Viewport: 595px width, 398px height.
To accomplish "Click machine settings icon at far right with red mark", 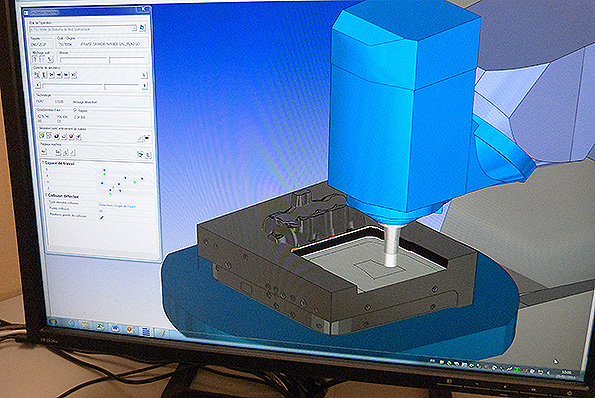I will [148, 155].
